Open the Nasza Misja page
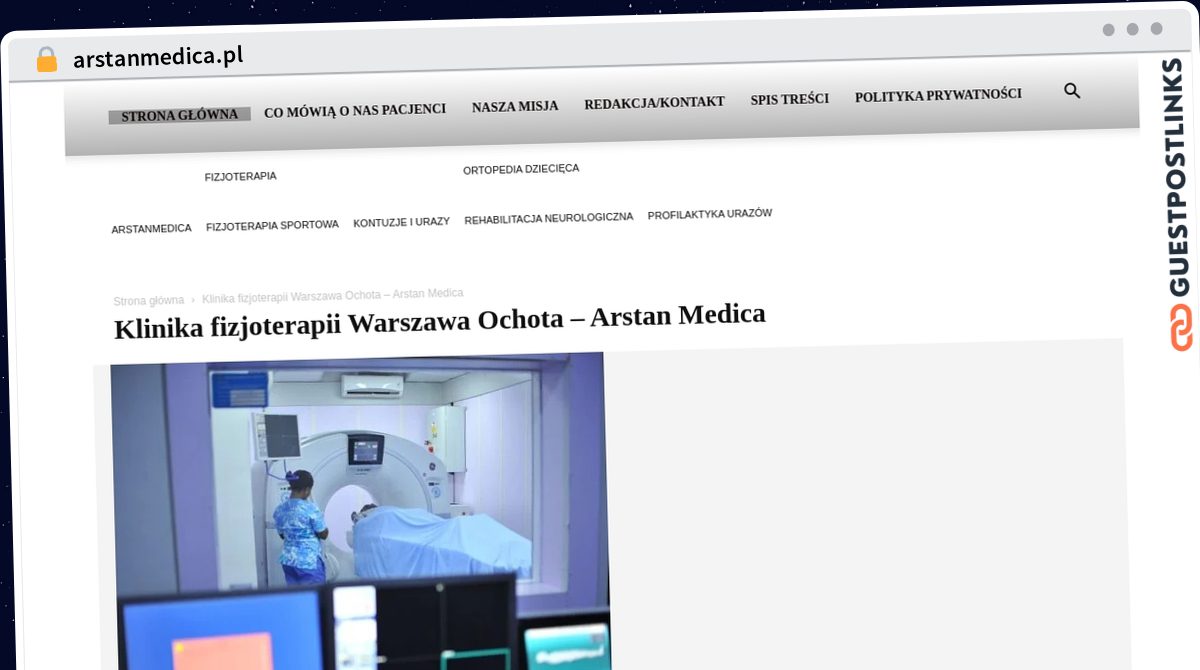This screenshot has height=670, width=1200. pos(515,106)
